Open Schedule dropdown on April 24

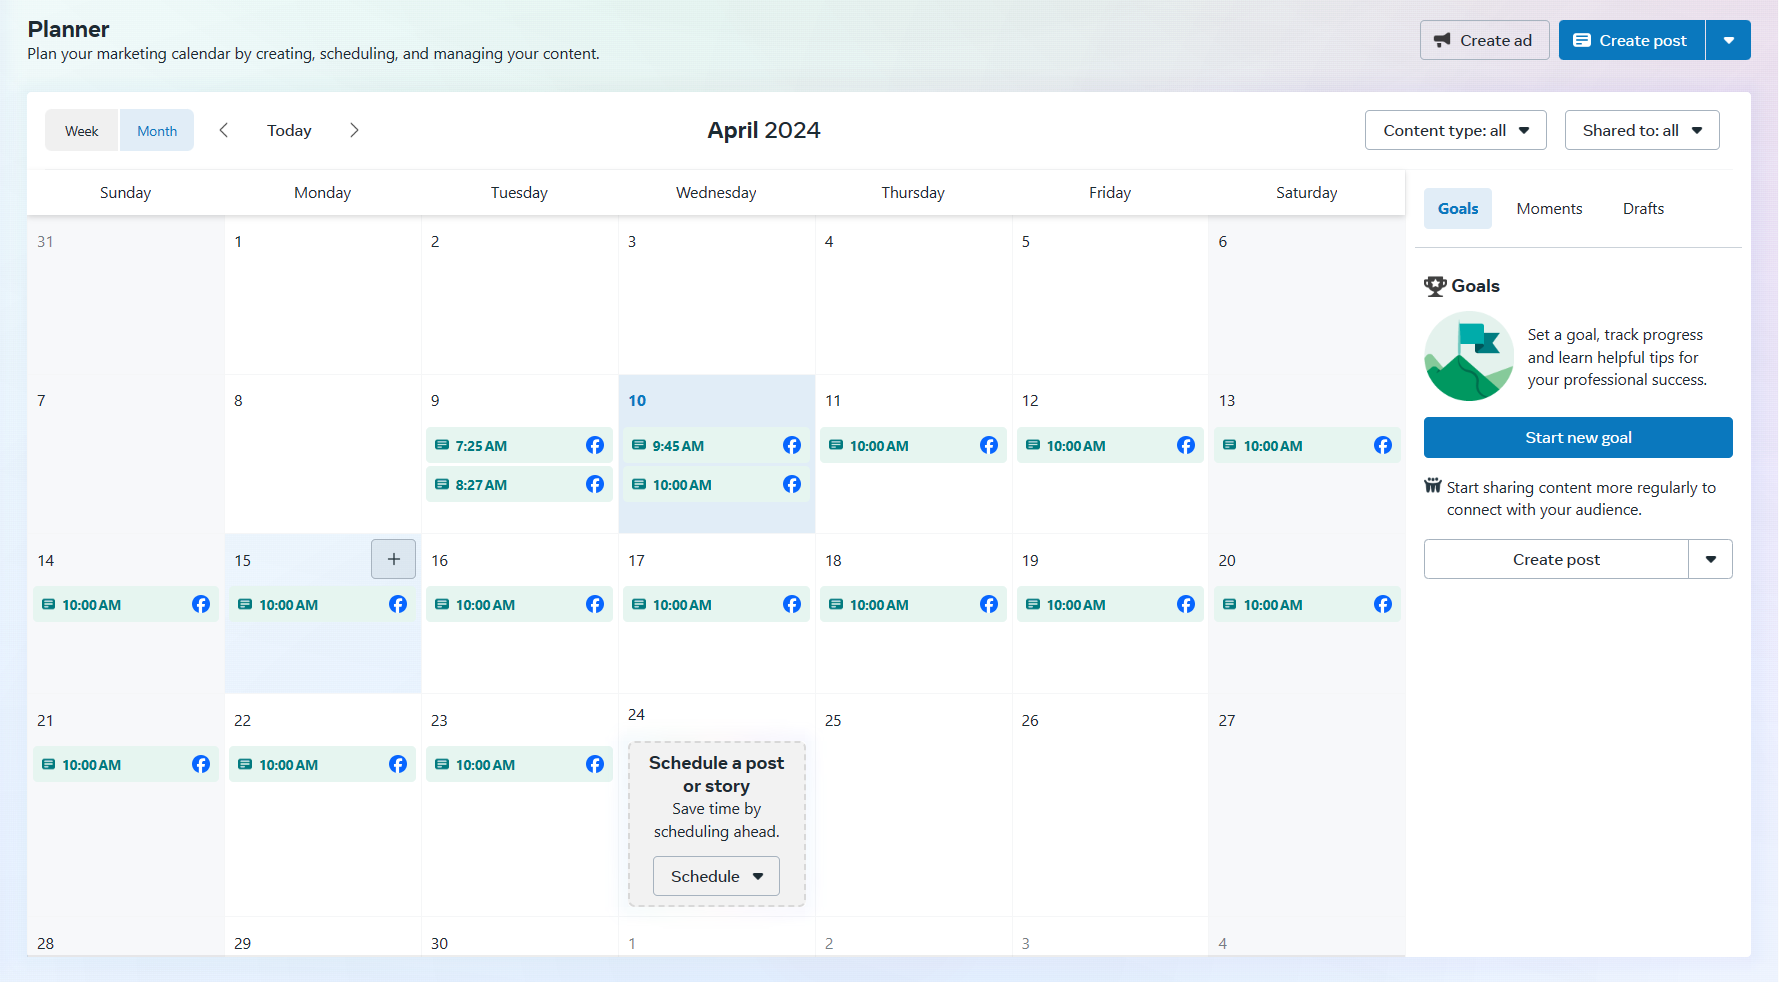point(716,876)
